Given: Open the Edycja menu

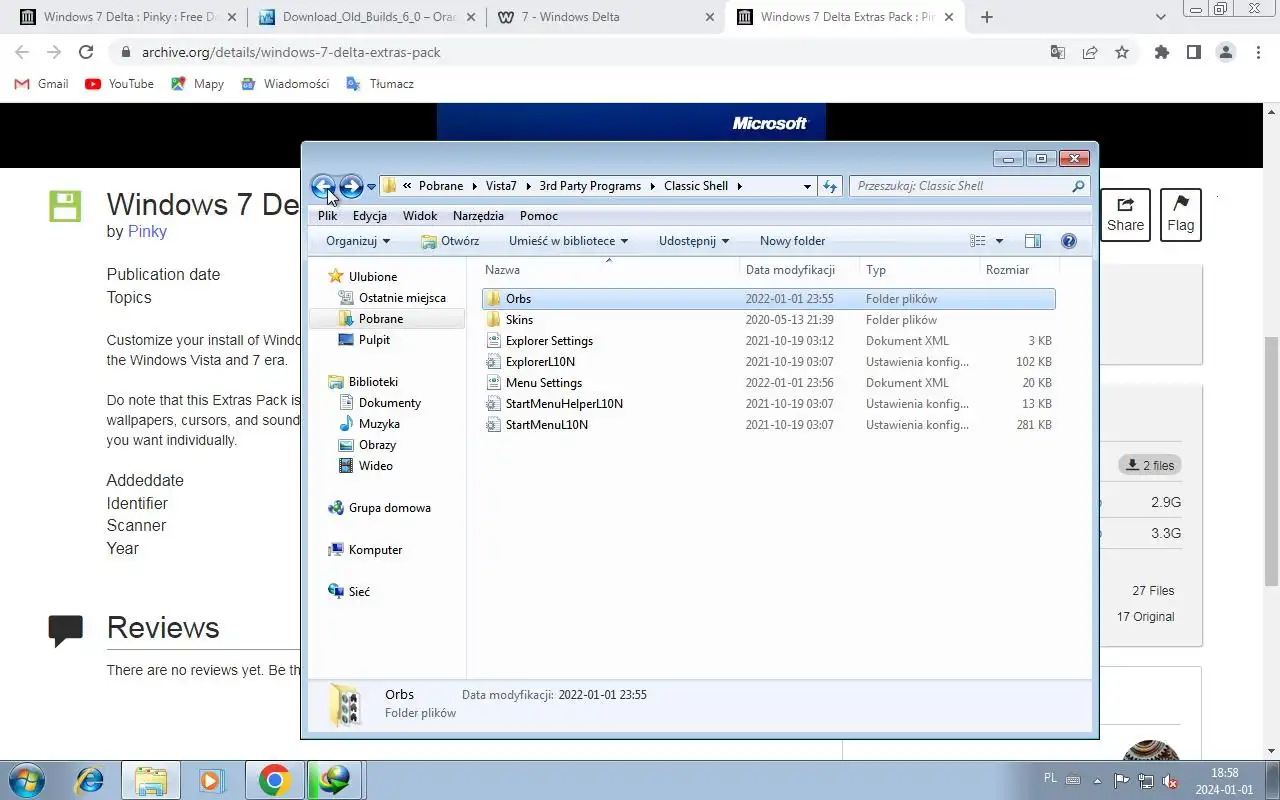Looking at the screenshot, I should tap(370, 216).
